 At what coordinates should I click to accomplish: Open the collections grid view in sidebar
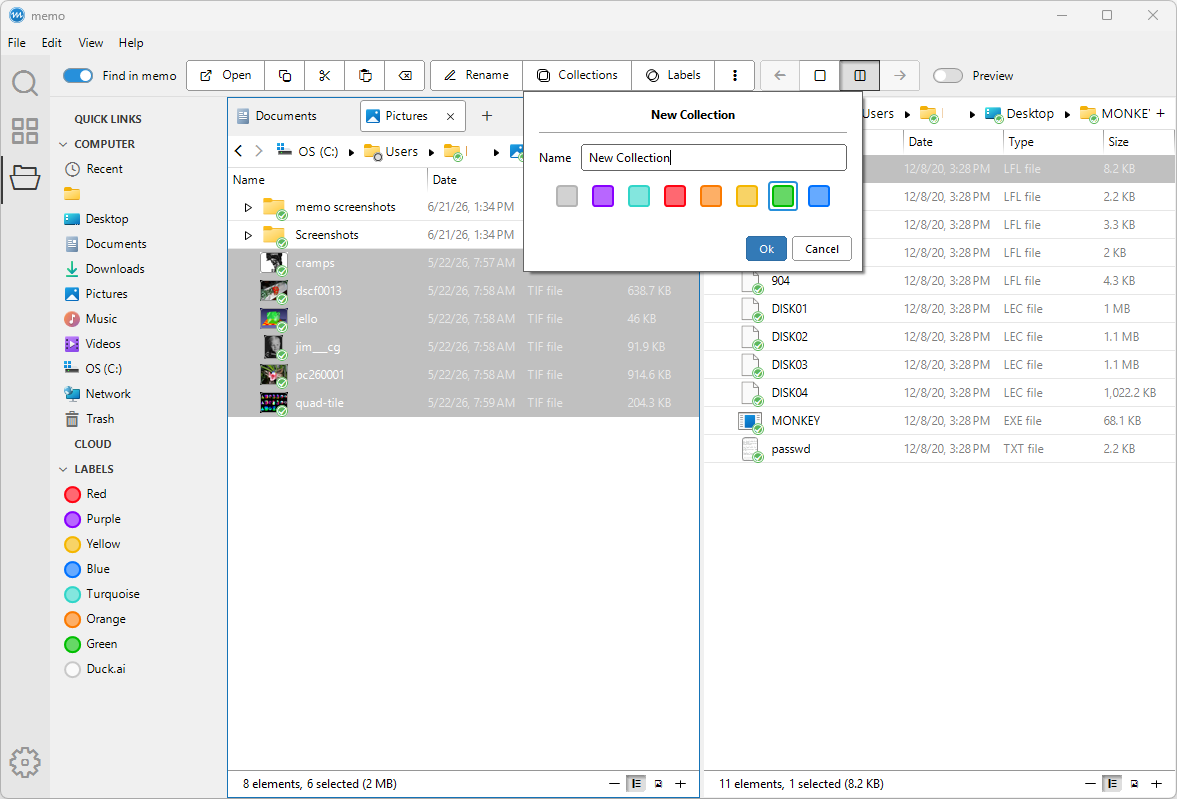pyautogui.click(x=25, y=131)
